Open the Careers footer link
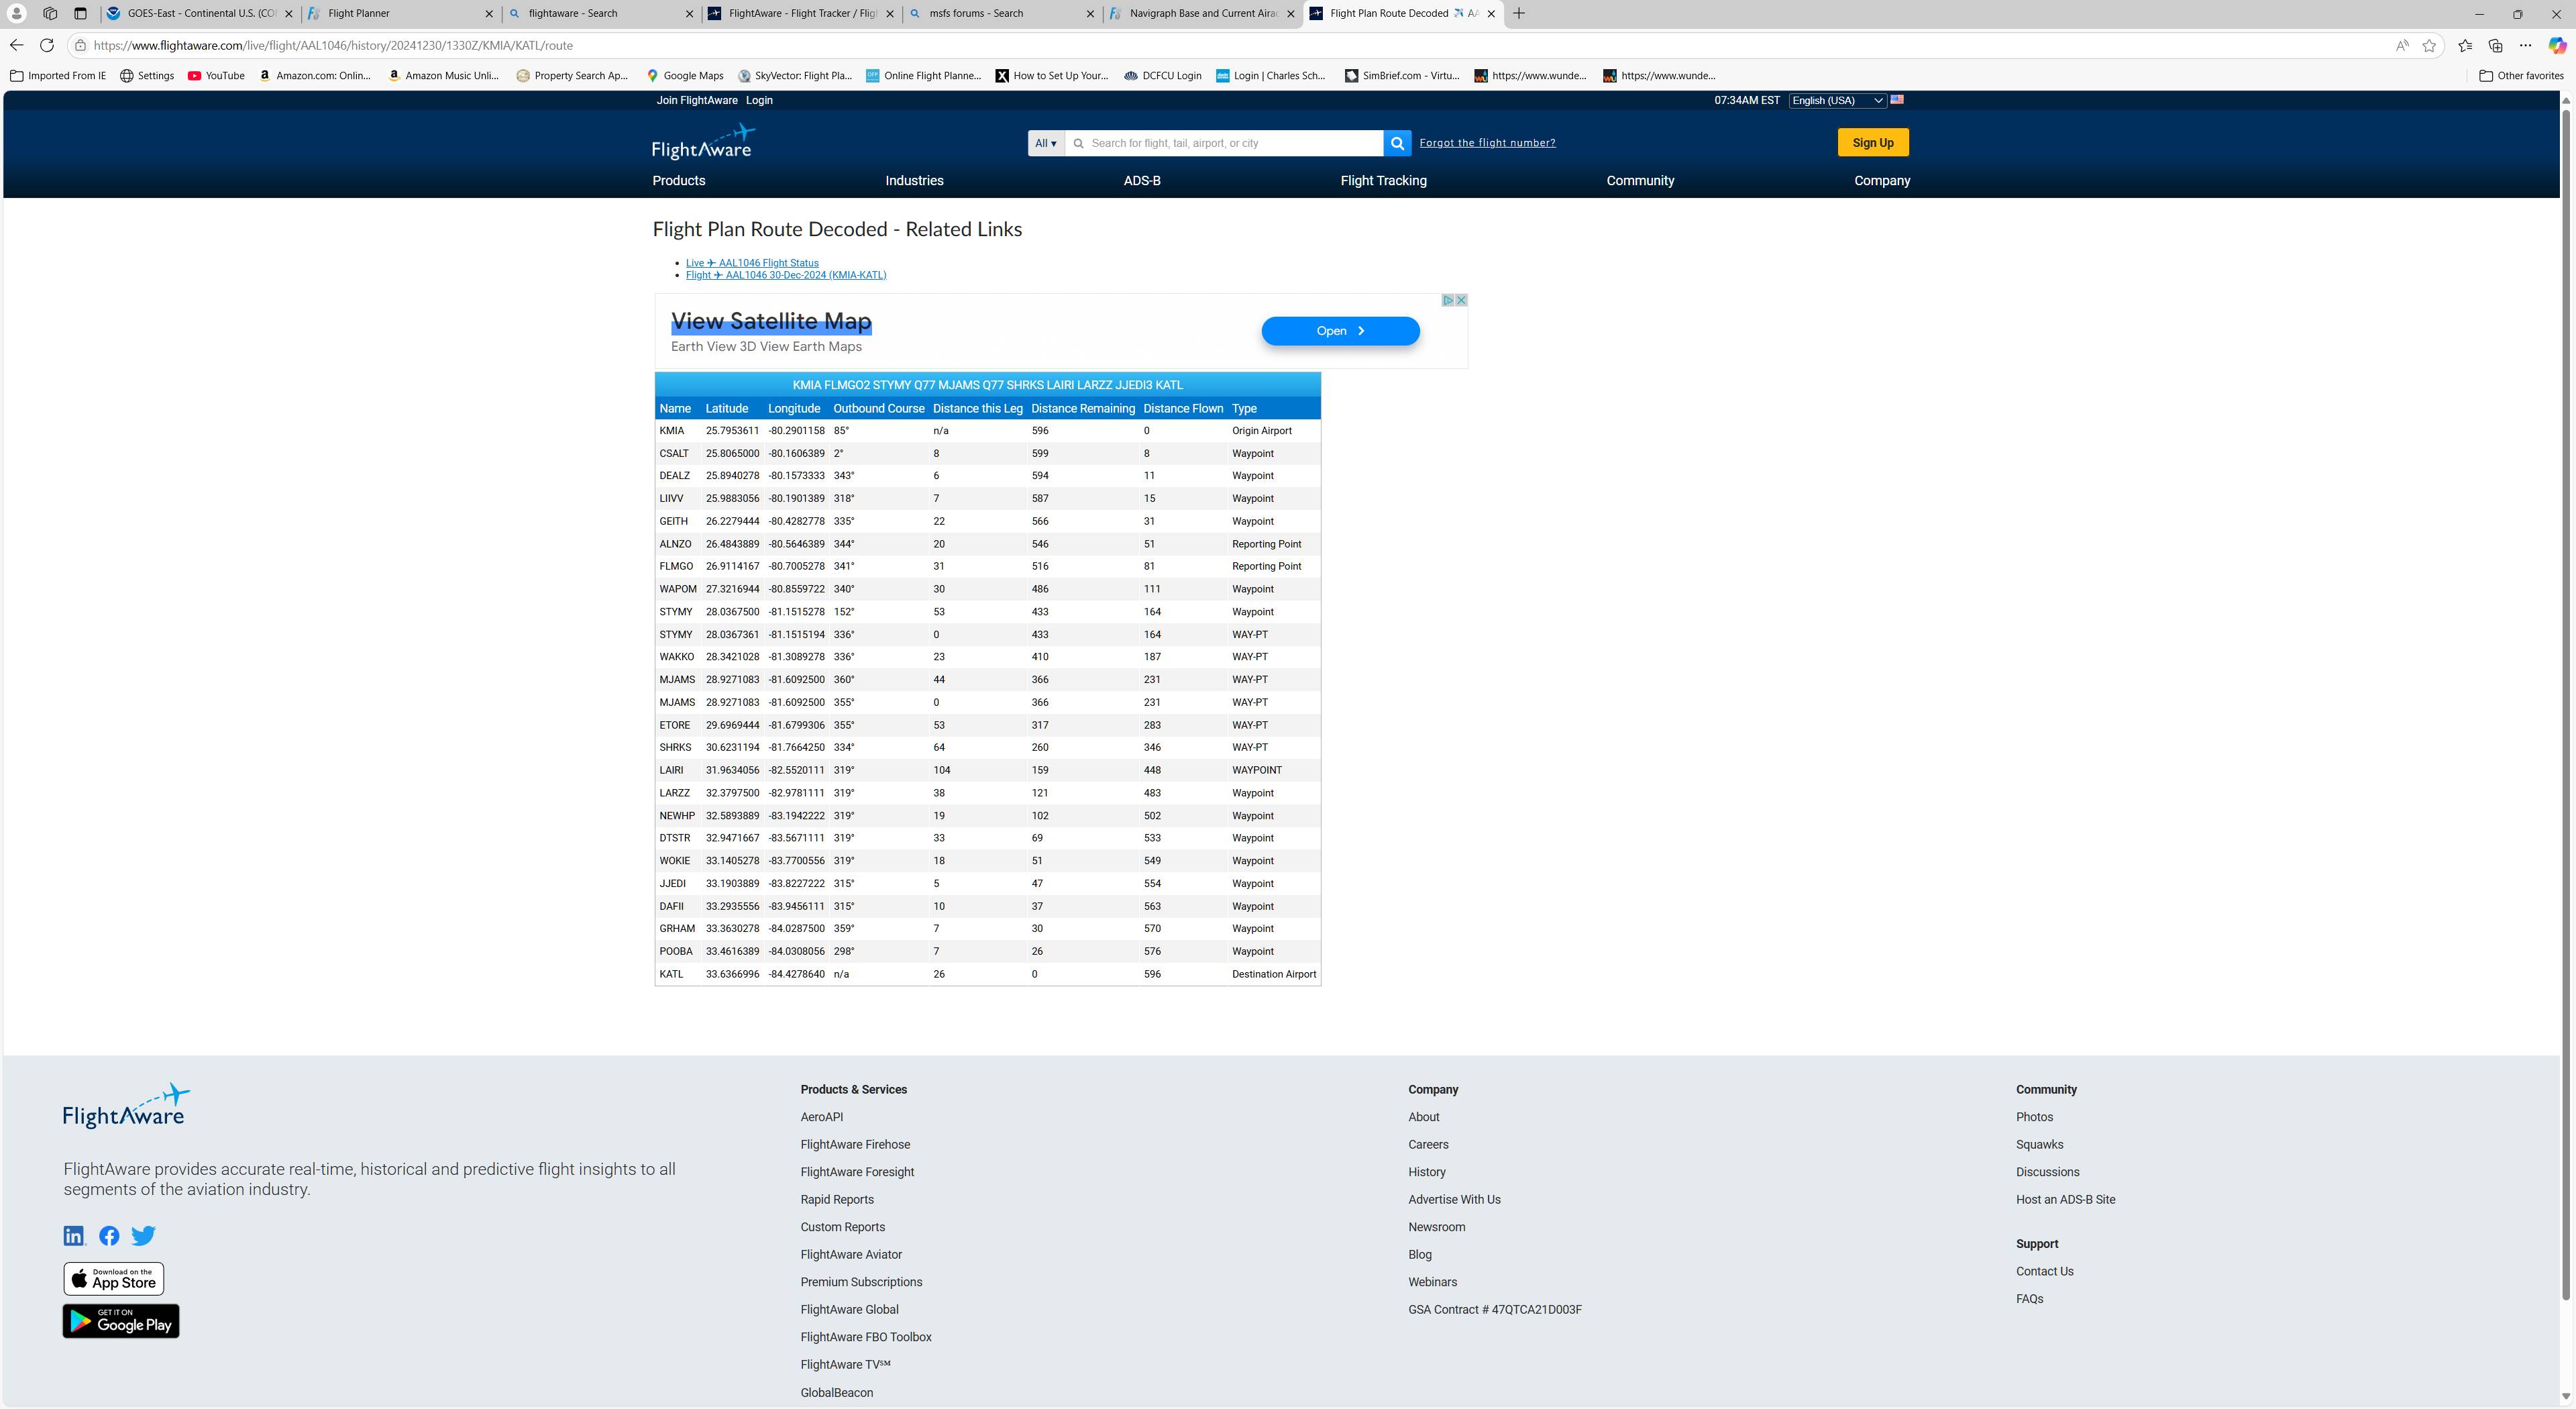The height and width of the screenshot is (1409, 2576). pos(1428,1145)
